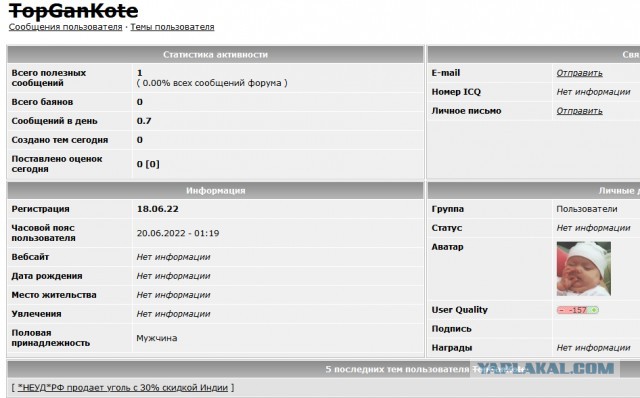Viewport: 640px width, 398px height.
Task: Click 'Нет информации' next to Дата рождения
Action: point(173,276)
